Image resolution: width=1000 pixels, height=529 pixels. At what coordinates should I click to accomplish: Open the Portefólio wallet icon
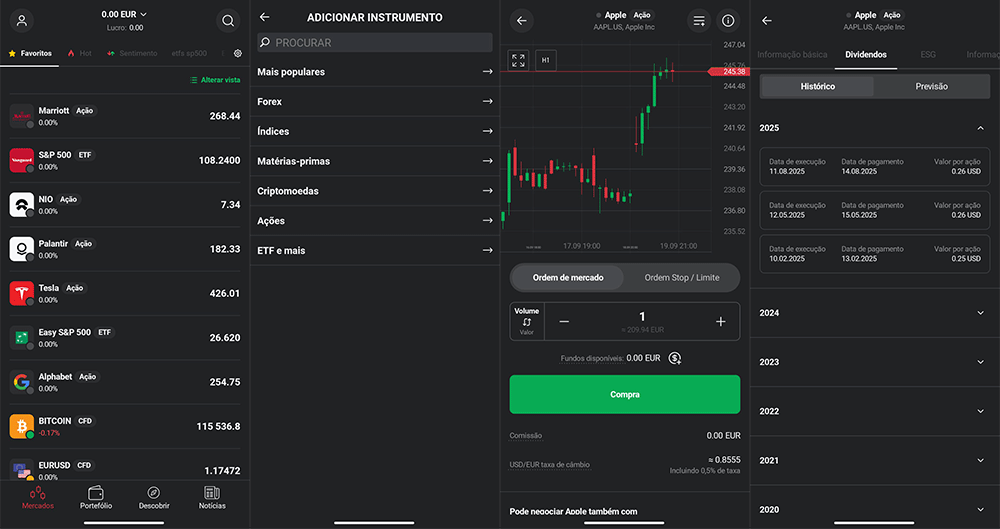(96, 493)
